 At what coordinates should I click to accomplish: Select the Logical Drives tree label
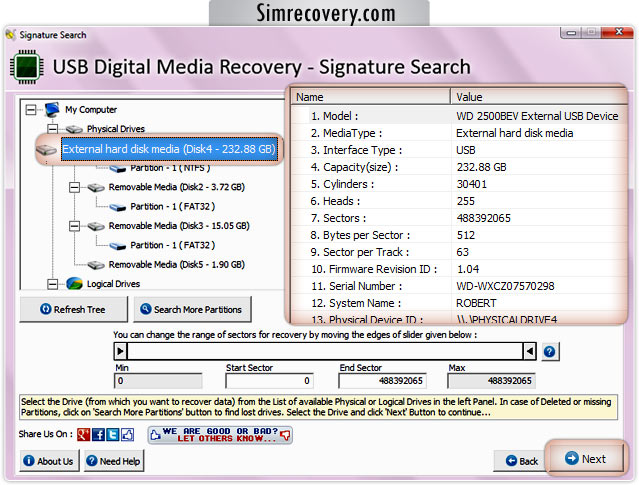click(113, 284)
